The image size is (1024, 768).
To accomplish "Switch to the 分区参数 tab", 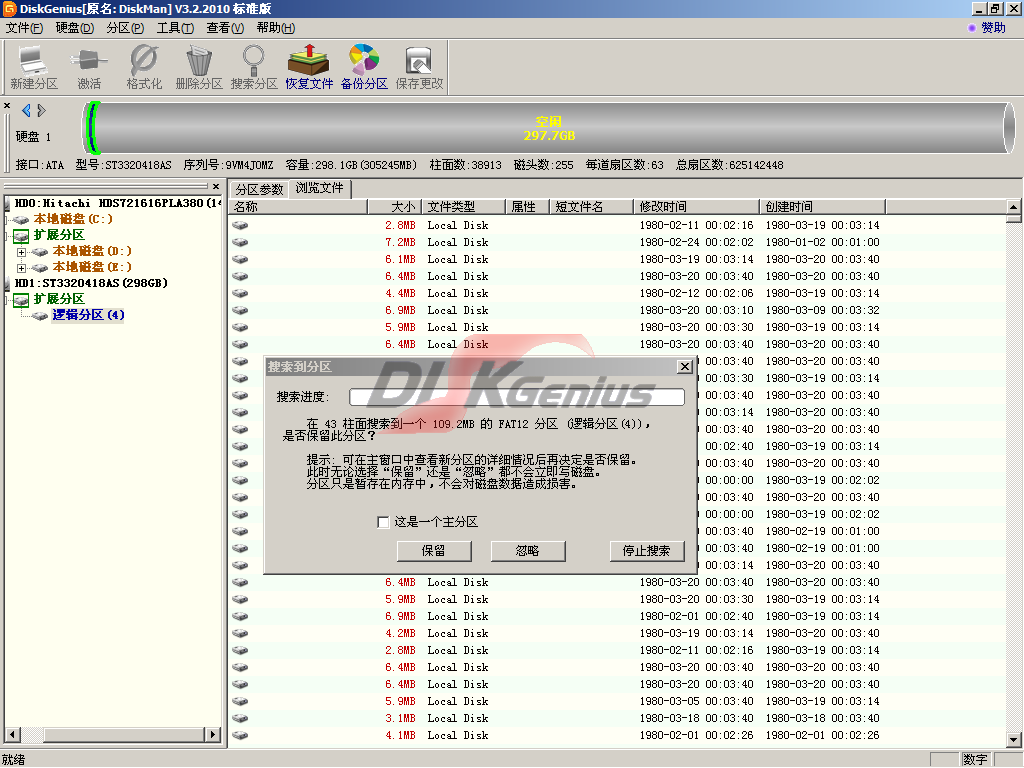I will 259,189.
